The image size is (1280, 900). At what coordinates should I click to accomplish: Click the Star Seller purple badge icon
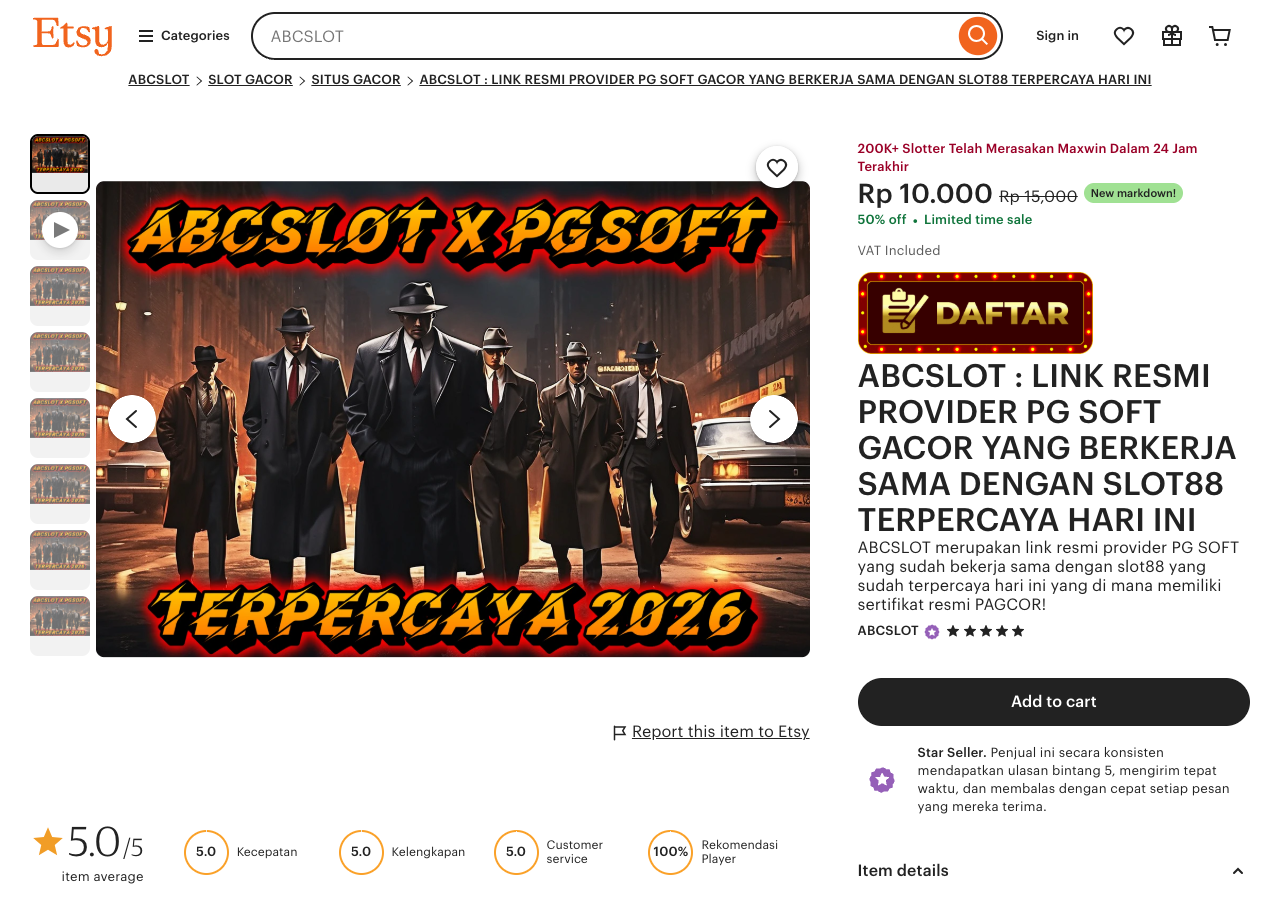[881, 780]
